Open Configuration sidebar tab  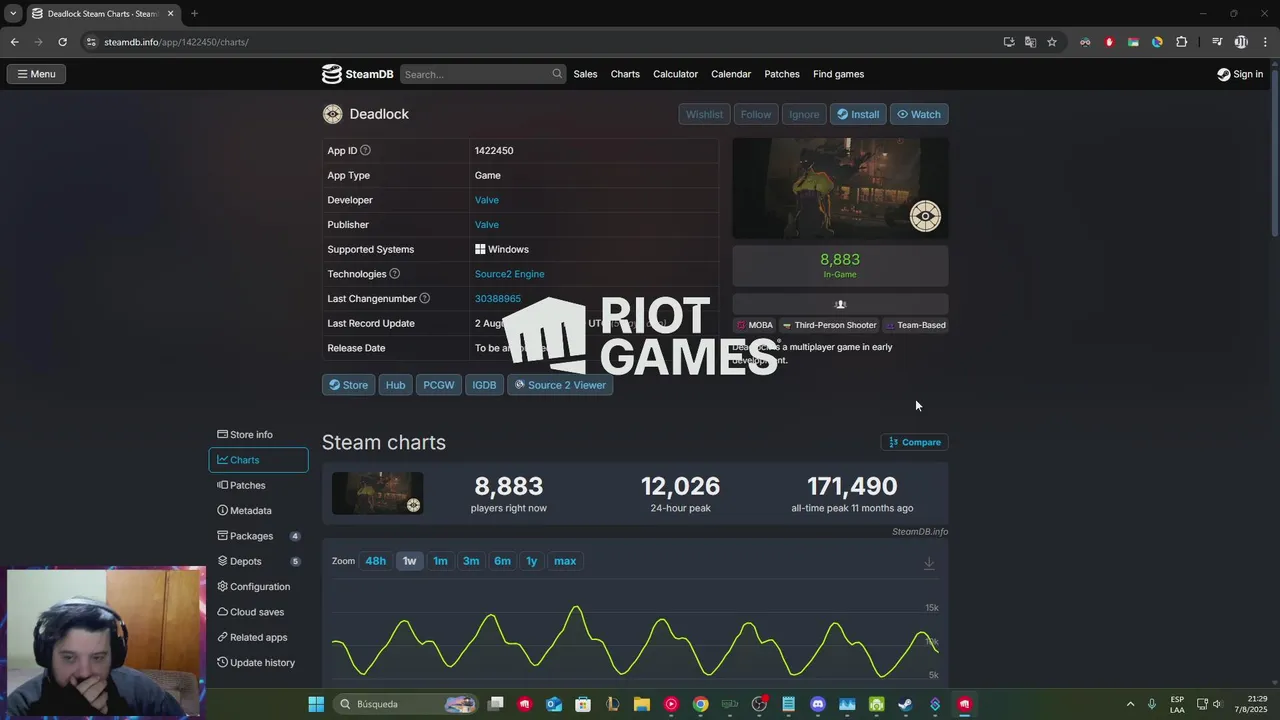click(x=258, y=587)
